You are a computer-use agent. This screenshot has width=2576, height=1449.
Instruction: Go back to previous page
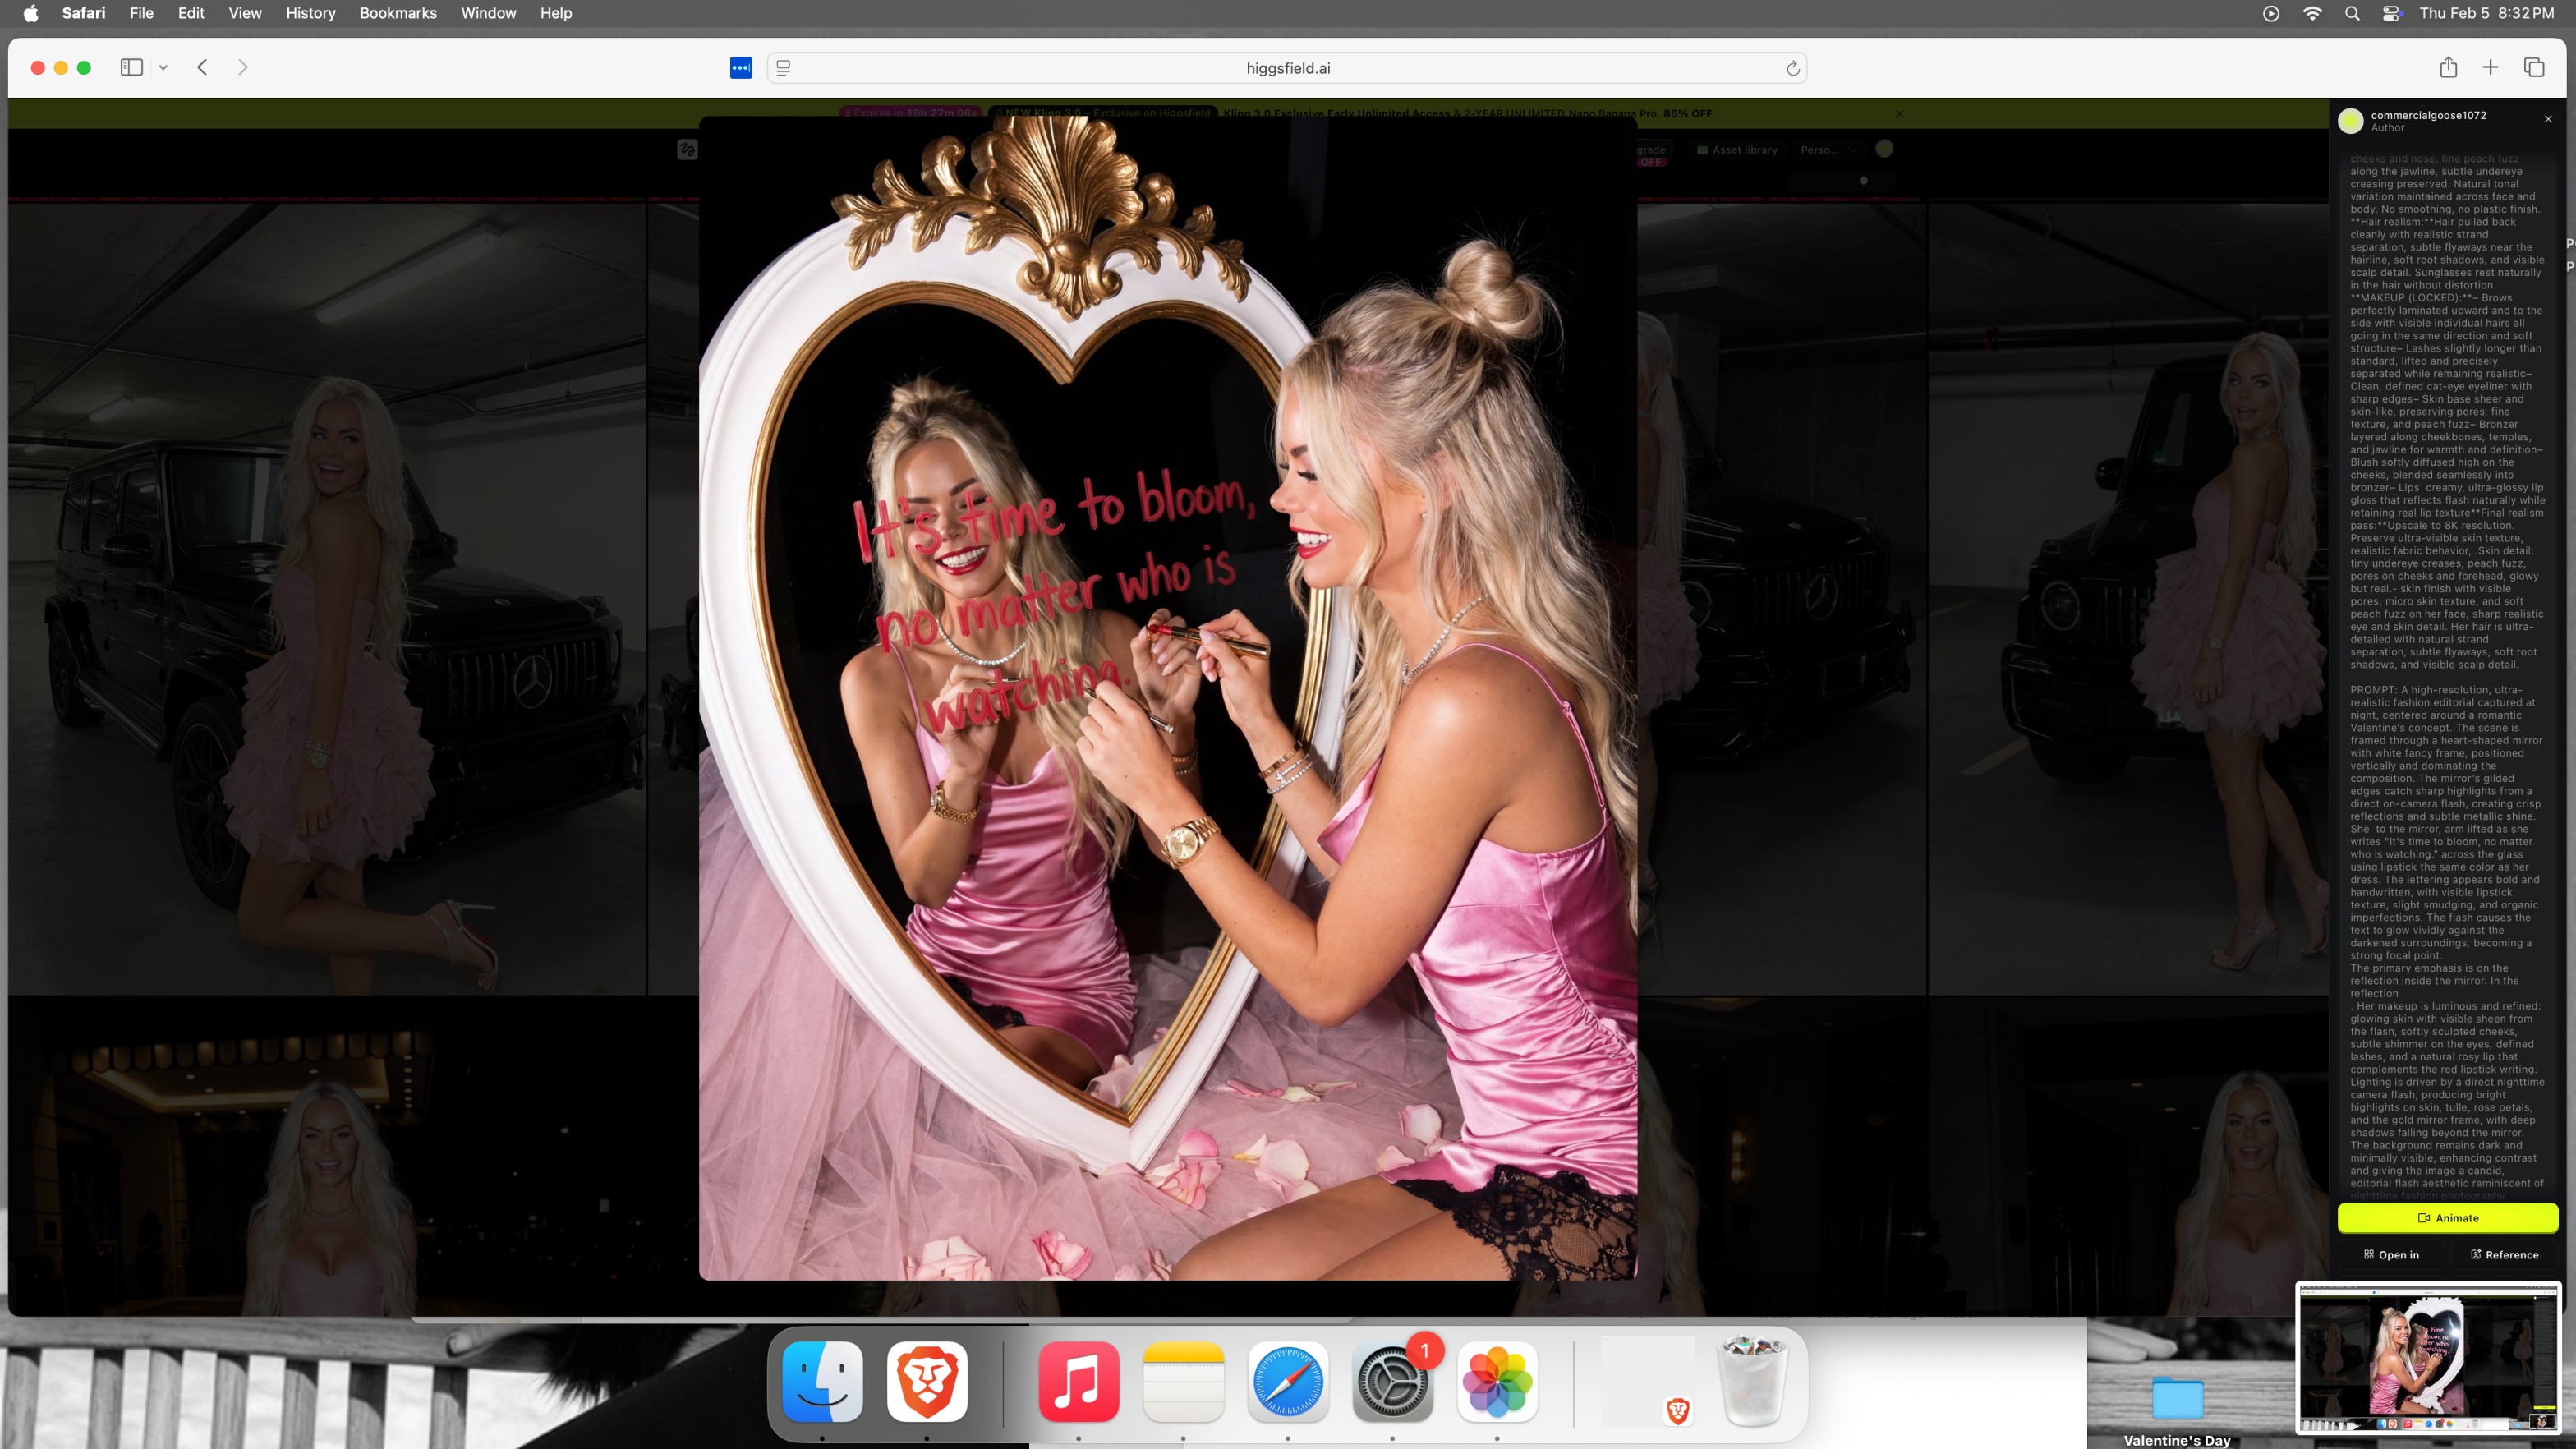[x=202, y=67]
